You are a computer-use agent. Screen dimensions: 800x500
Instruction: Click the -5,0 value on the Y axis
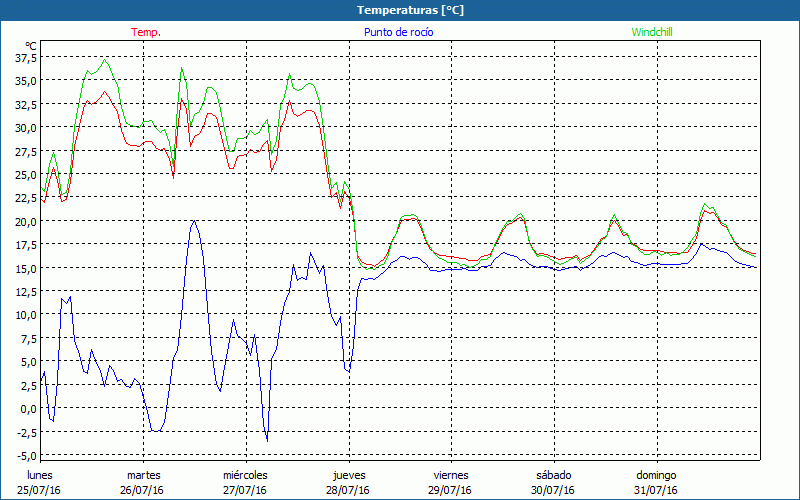point(27,455)
